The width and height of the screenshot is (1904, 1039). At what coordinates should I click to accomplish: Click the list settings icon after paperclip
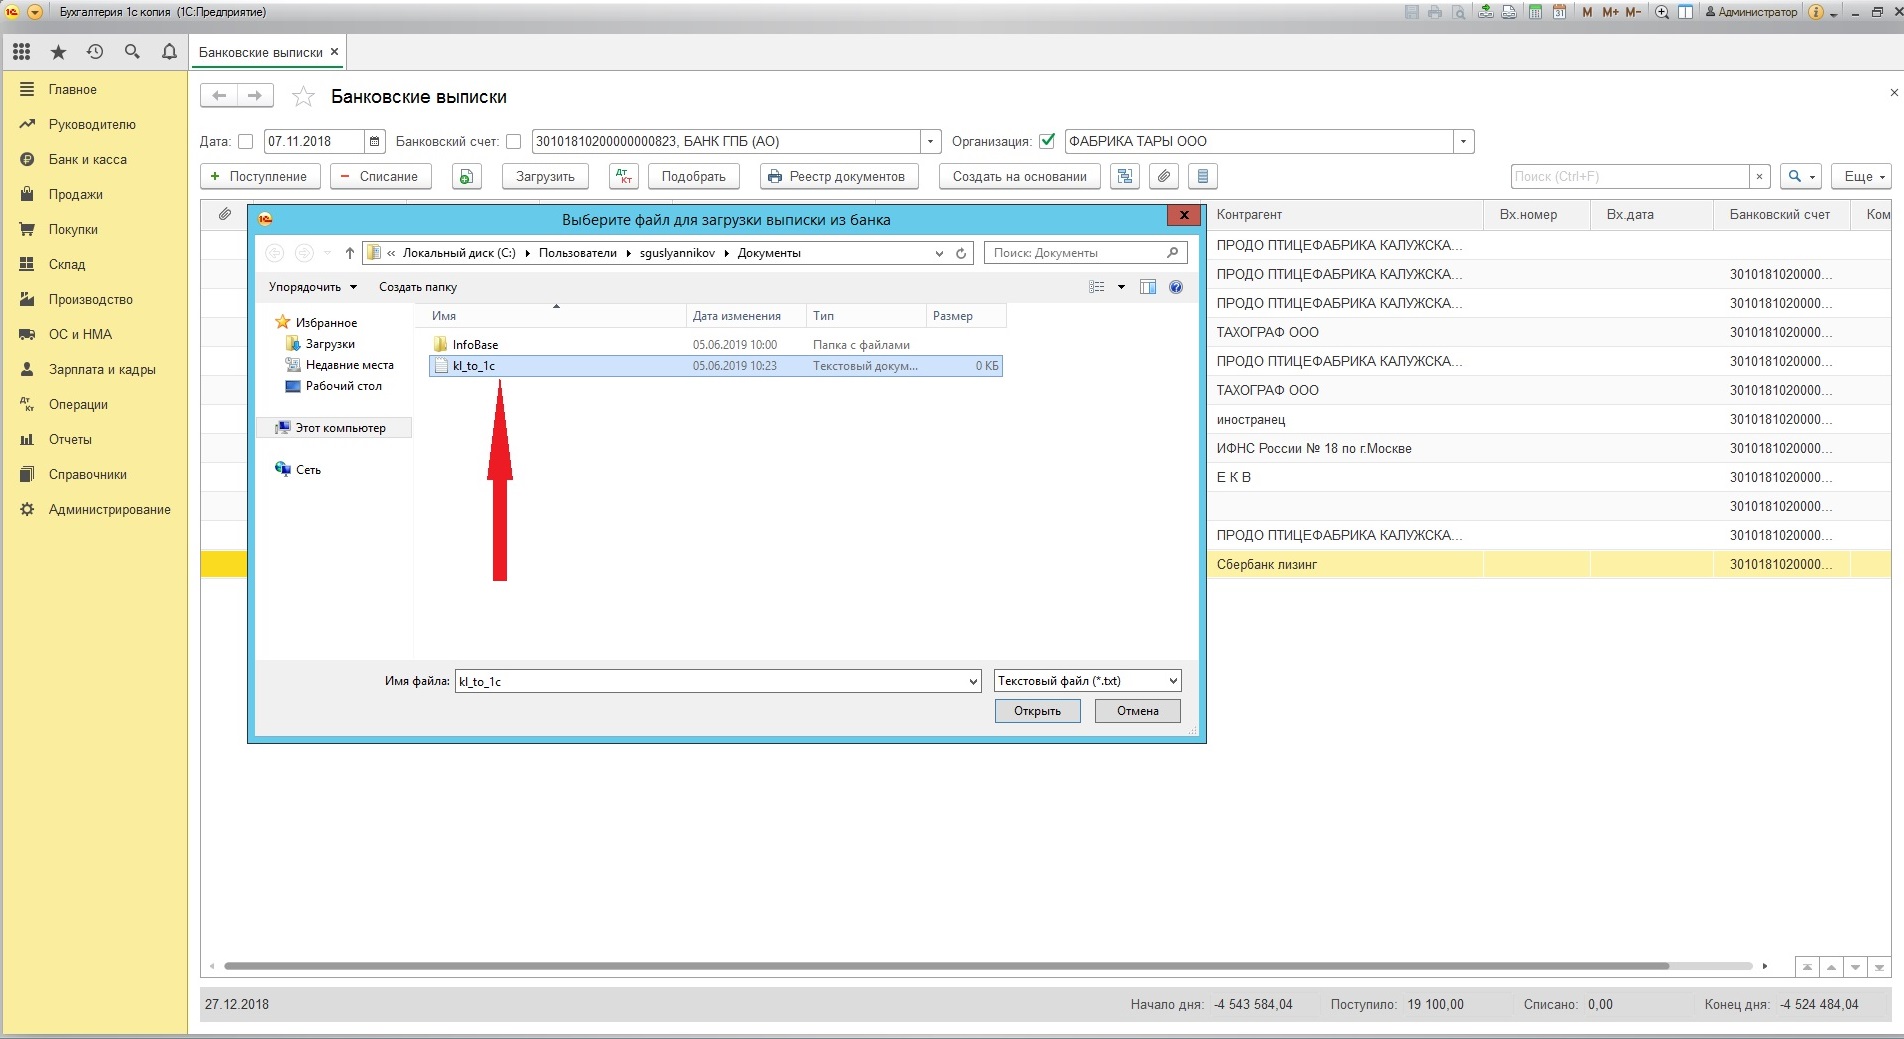point(1203,177)
